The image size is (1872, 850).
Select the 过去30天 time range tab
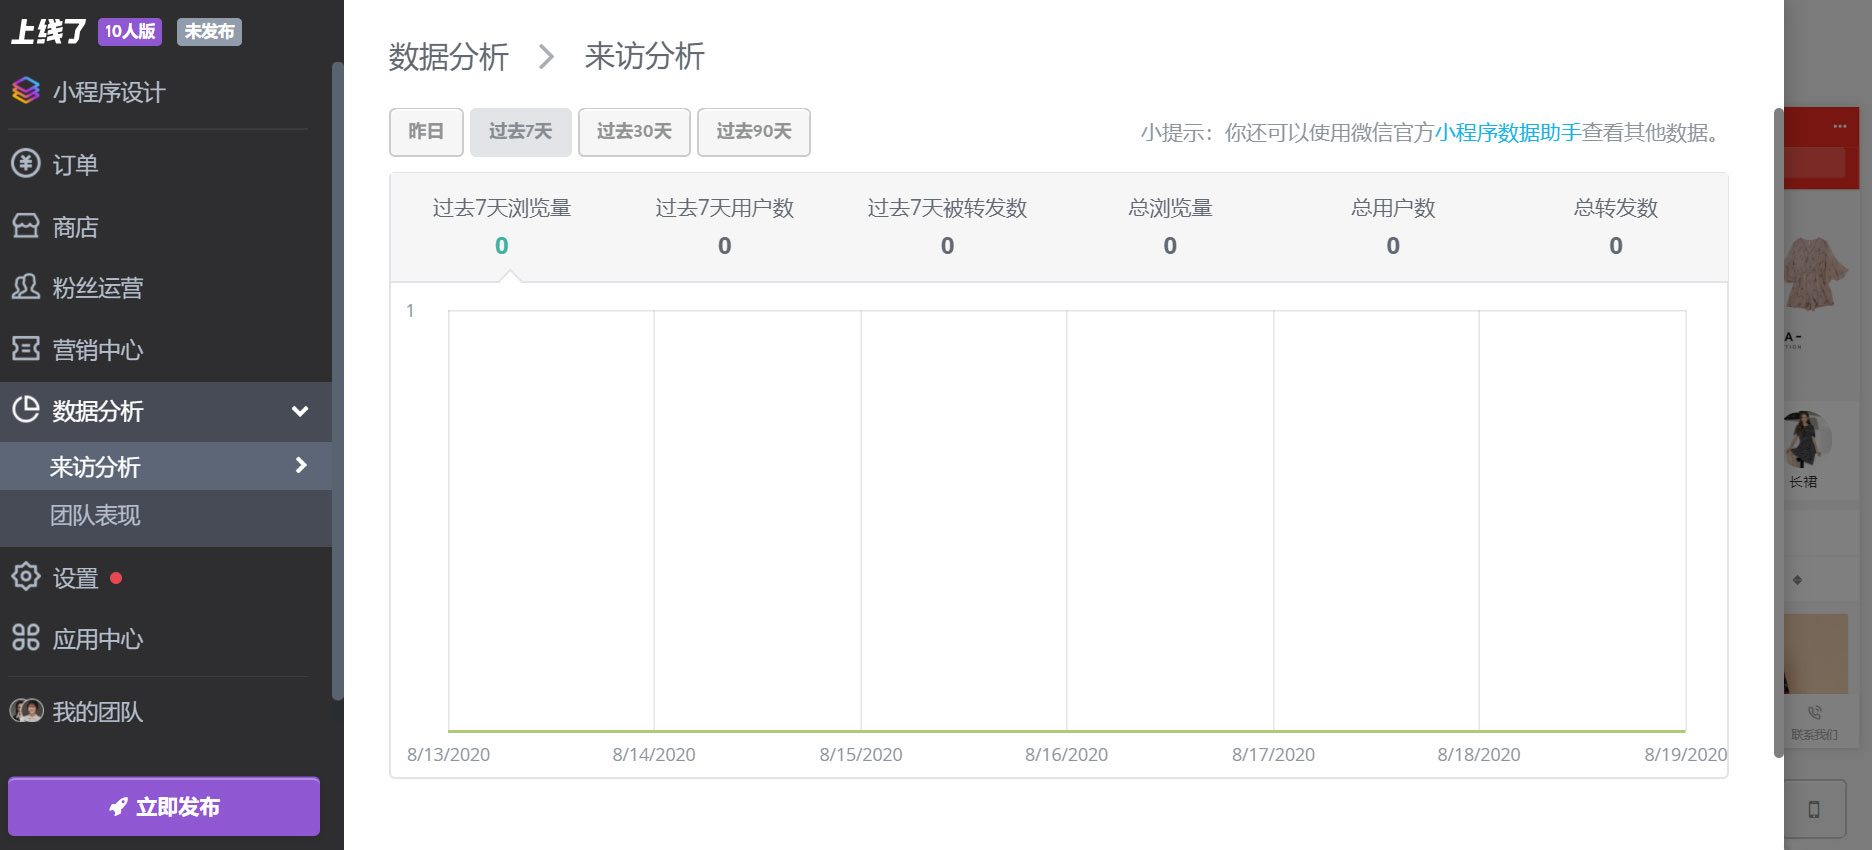point(634,132)
